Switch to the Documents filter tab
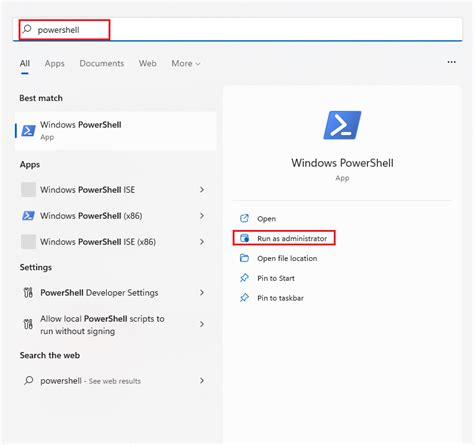Screen dimensions: 474x445 coord(102,63)
